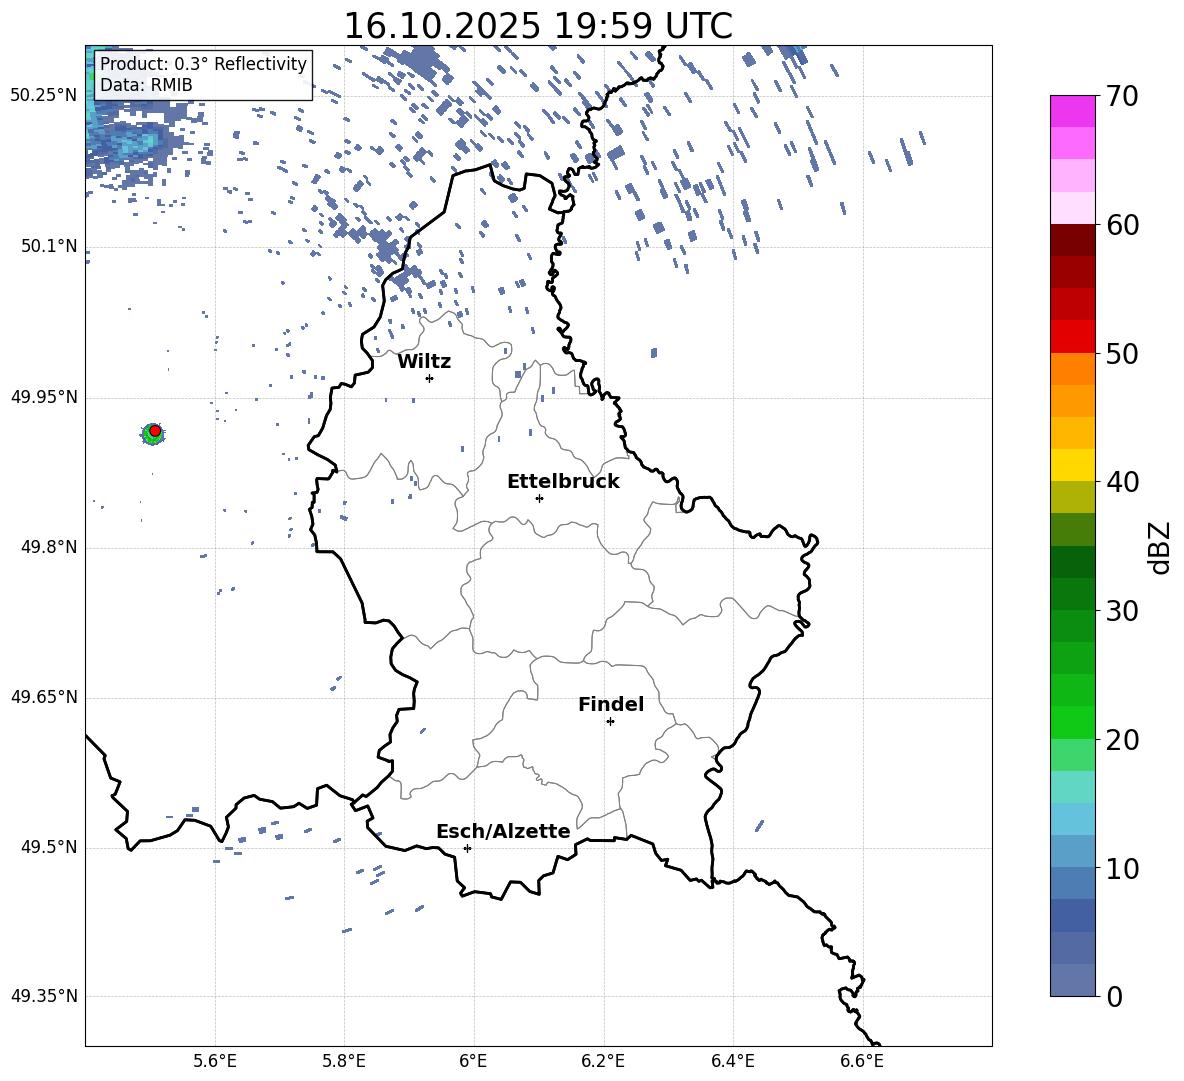Click the 70 colorbar tick label
Viewport: 1184px width, 1081px height.
pos(1122,96)
